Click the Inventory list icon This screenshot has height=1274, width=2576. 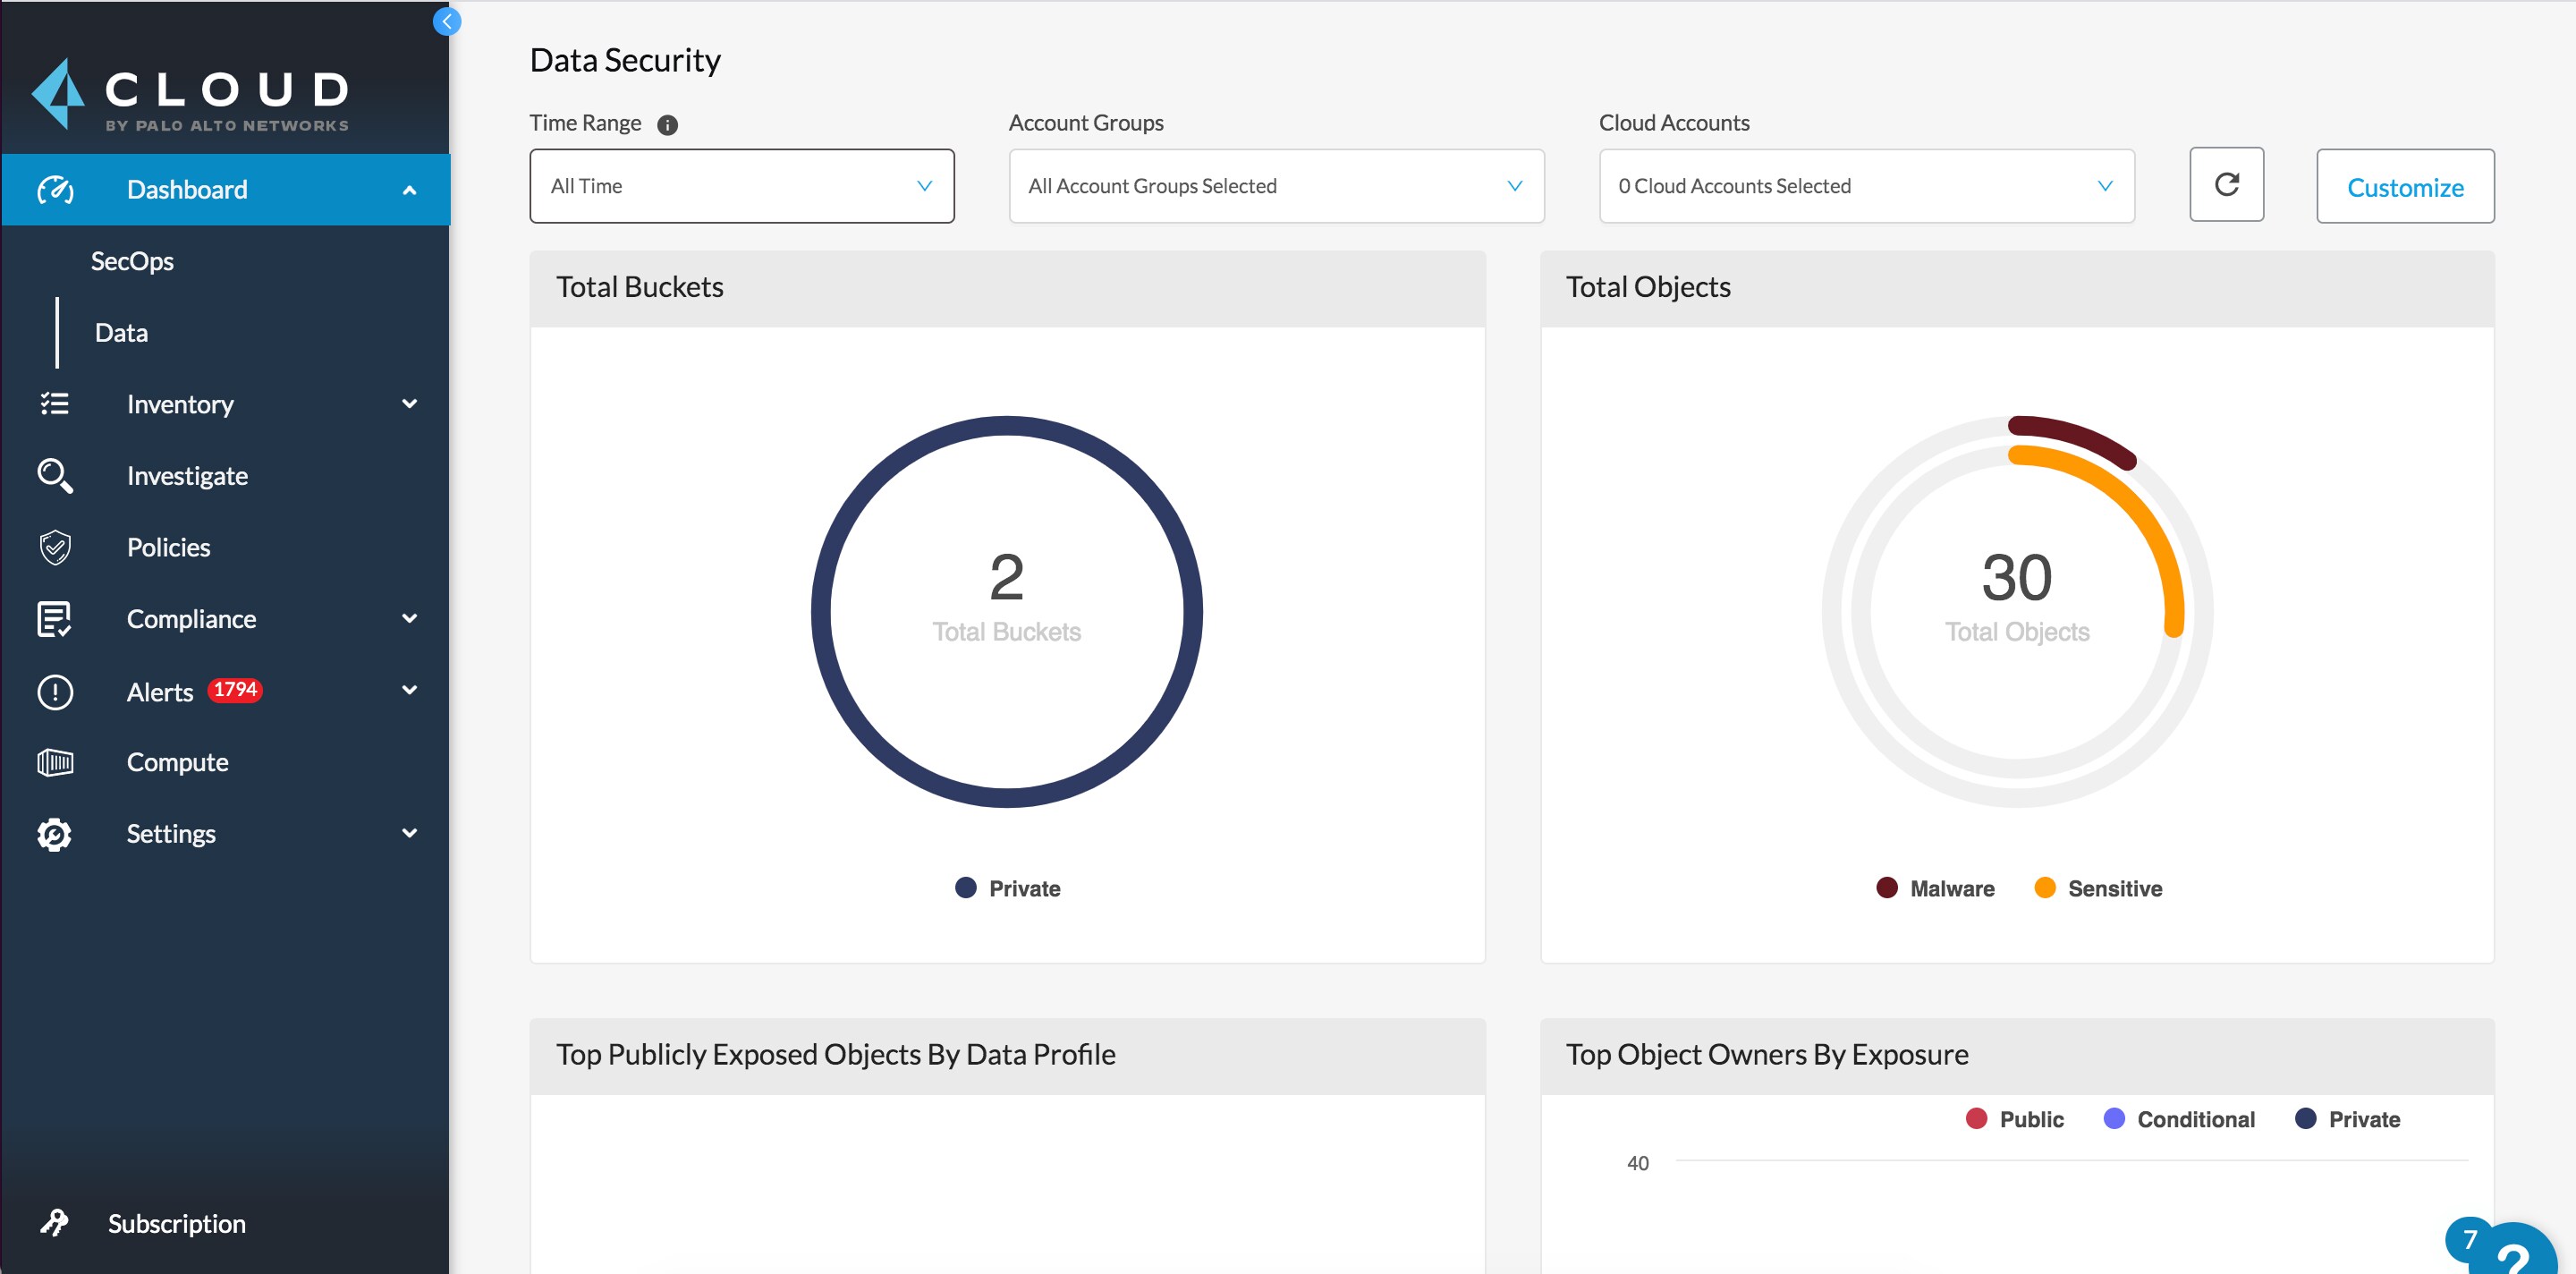point(55,404)
